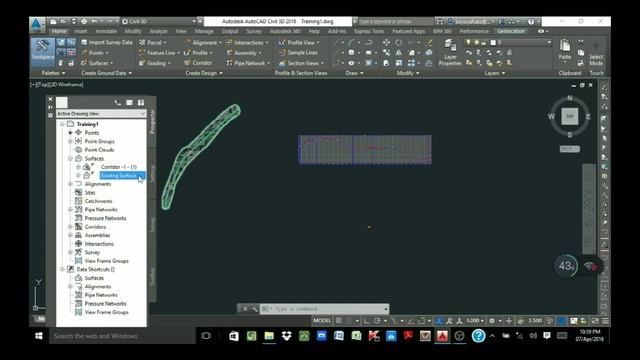The image size is (640, 360).
Task: Click the Select Mode touch button
Action: [x=596, y=53]
